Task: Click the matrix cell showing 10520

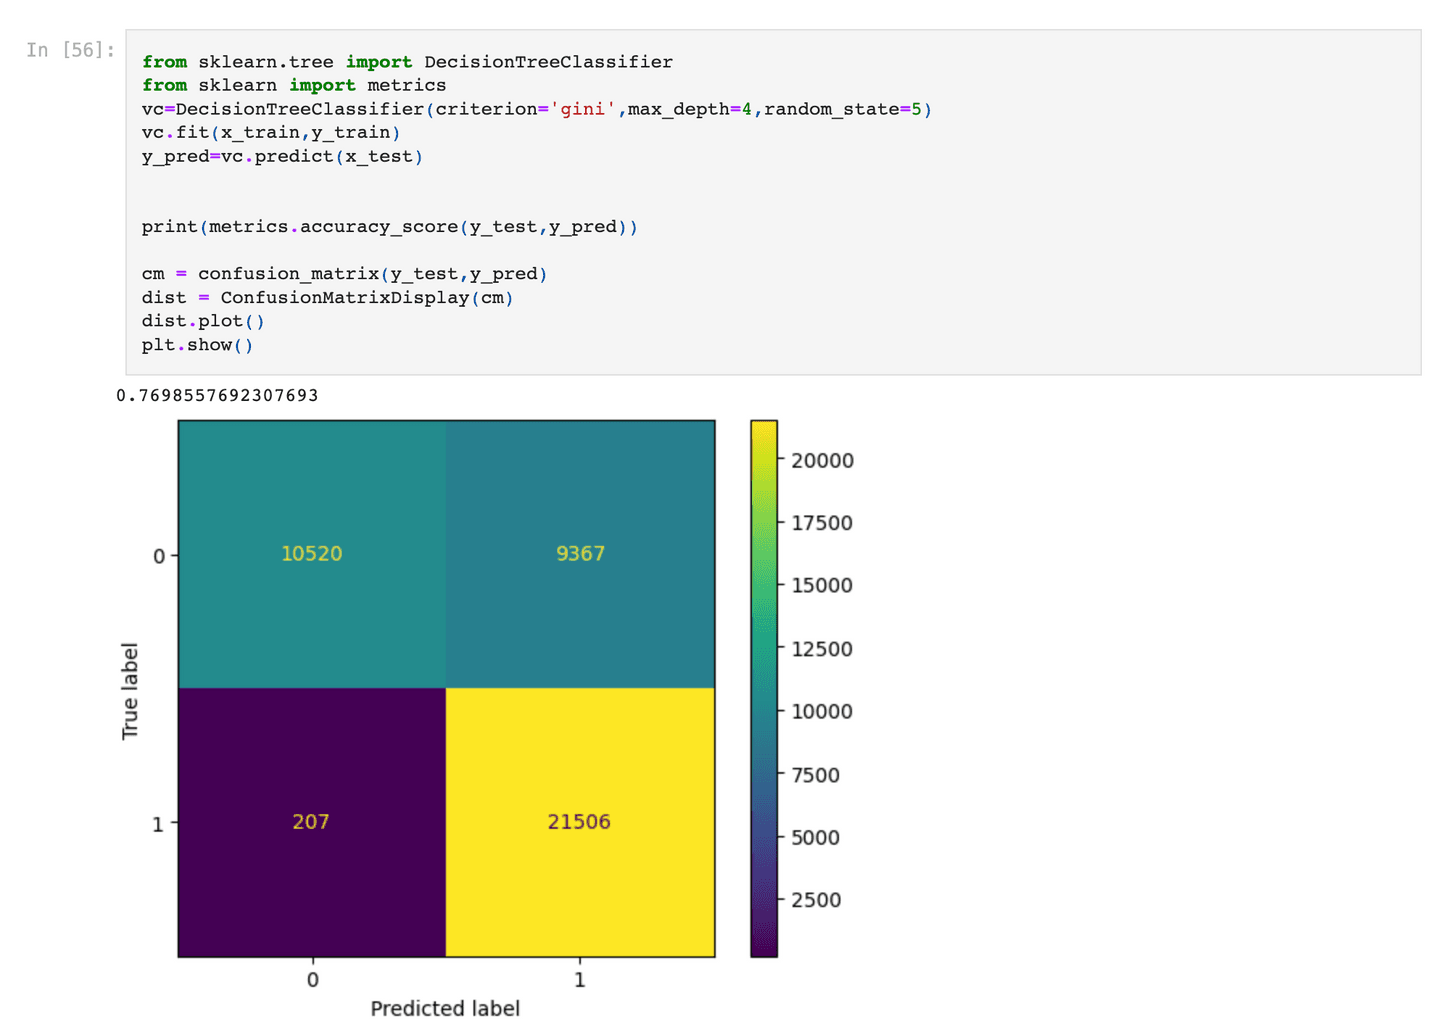Action: (x=312, y=554)
